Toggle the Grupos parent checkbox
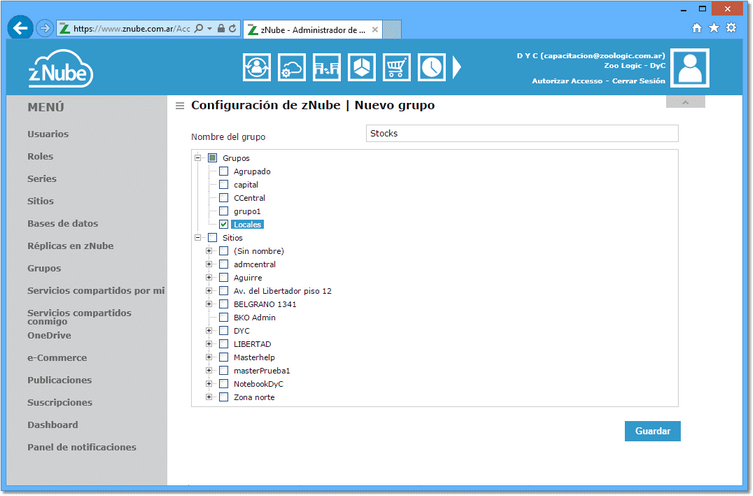The height and width of the screenshot is (496, 753). pyautogui.click(x=212, y=158)
